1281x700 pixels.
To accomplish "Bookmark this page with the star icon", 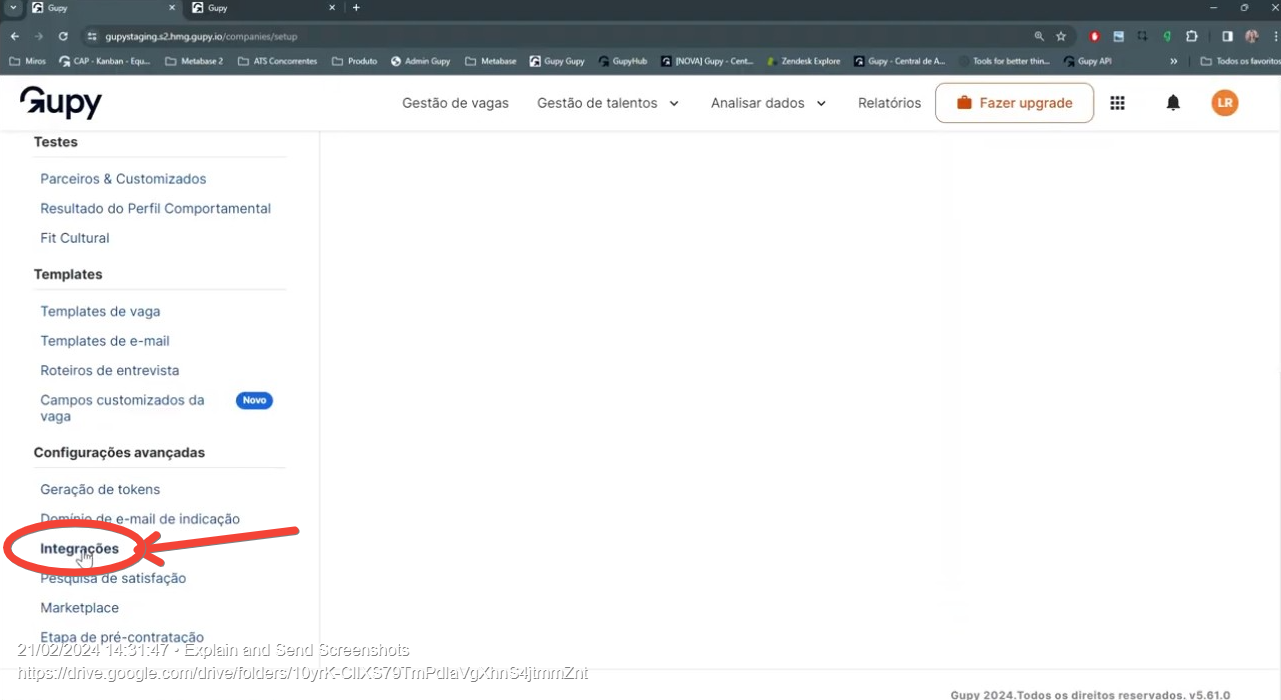I will (x=1061, y=36).
